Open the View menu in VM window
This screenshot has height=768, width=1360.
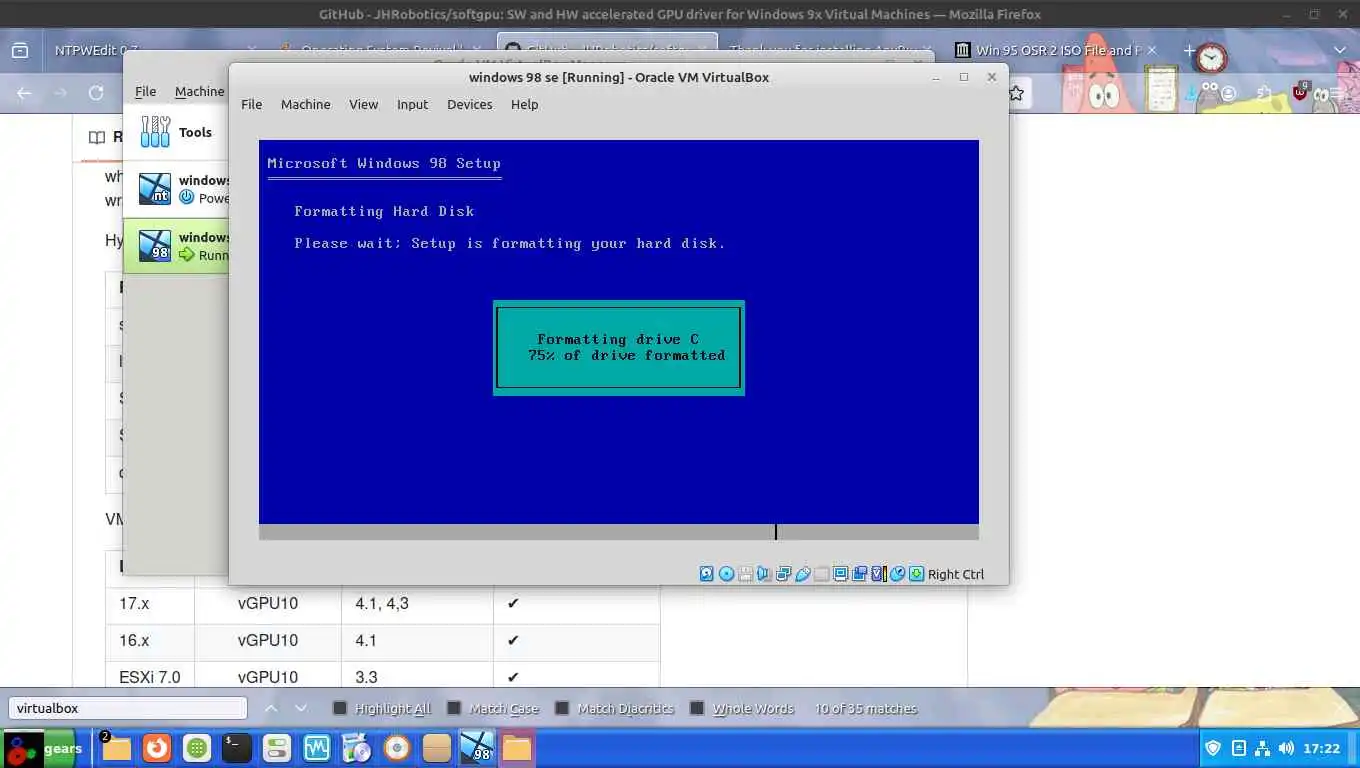point(363,104)
